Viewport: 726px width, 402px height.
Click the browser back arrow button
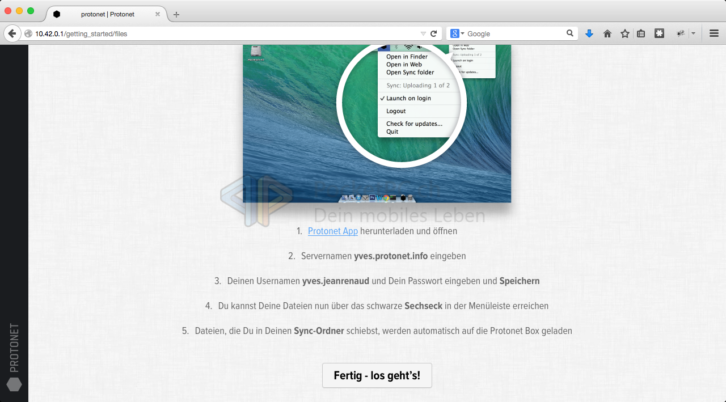[x=12, y=33]
